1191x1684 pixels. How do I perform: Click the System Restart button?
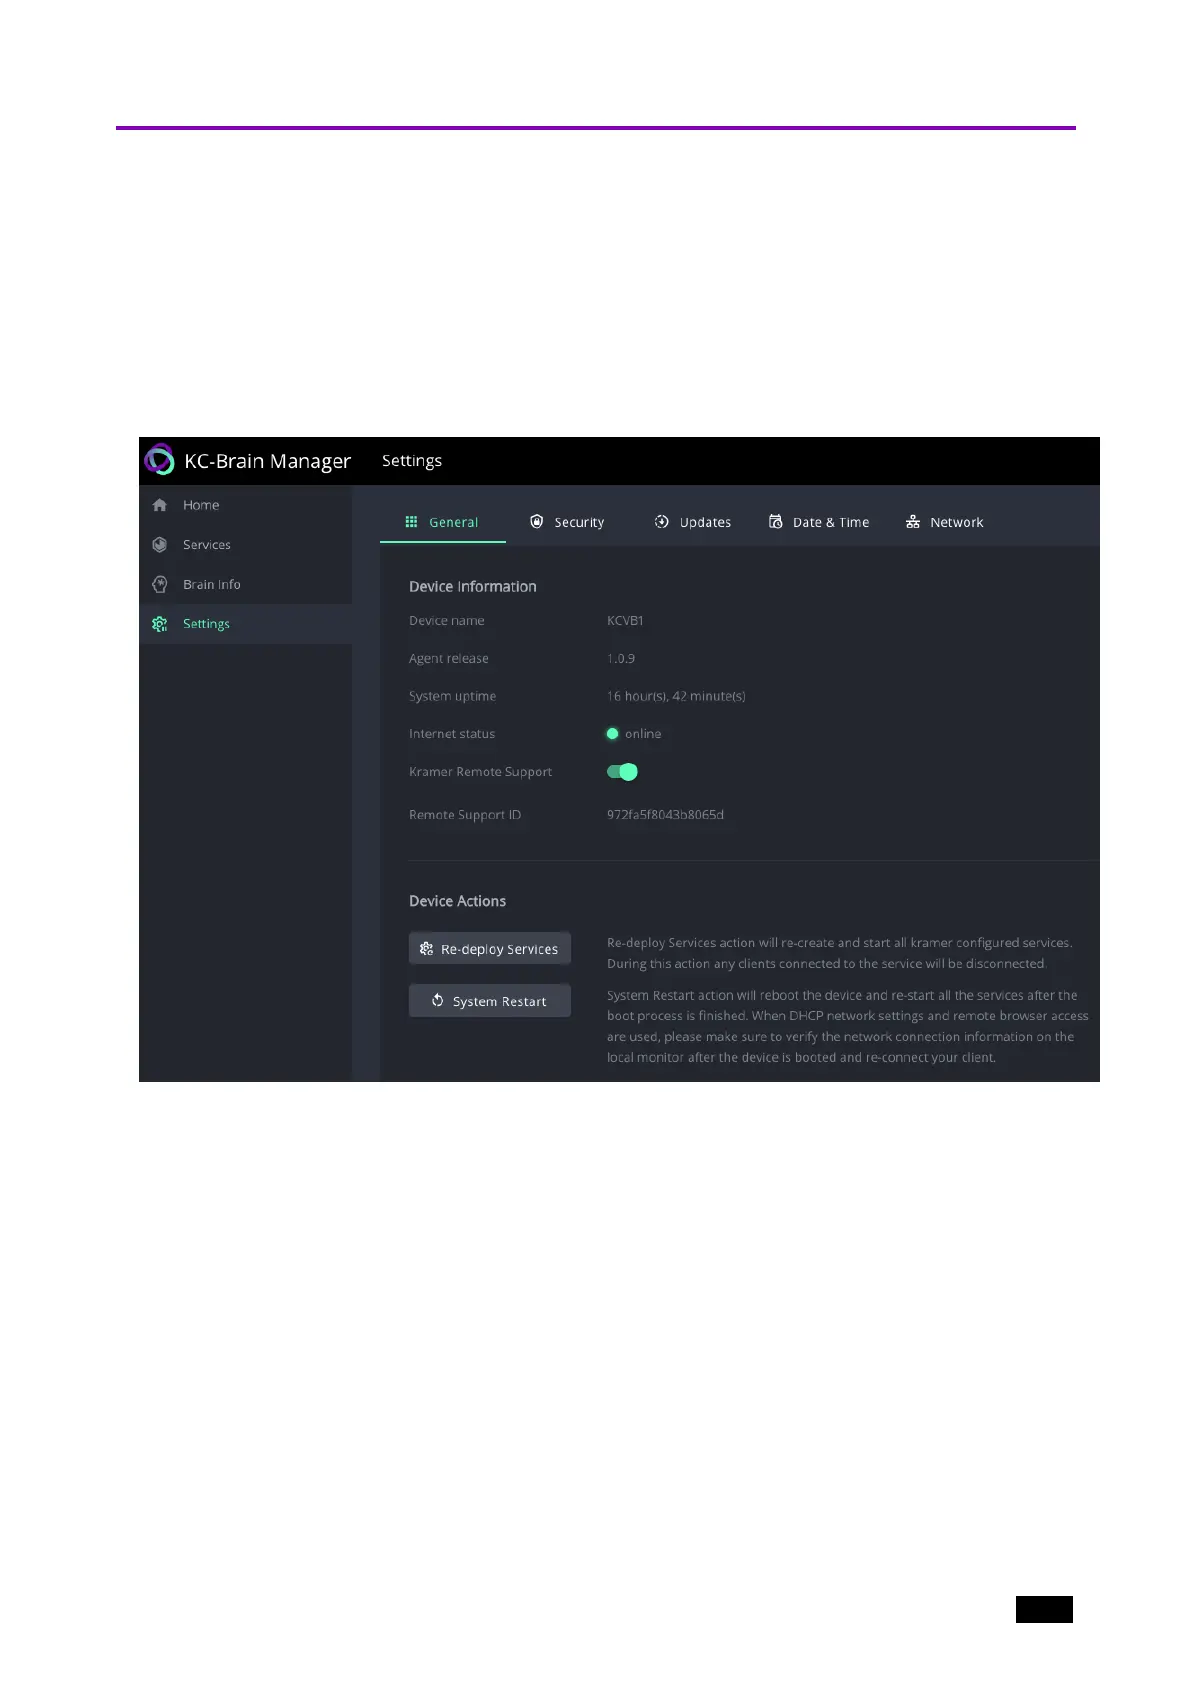(x=490, y=1000)
